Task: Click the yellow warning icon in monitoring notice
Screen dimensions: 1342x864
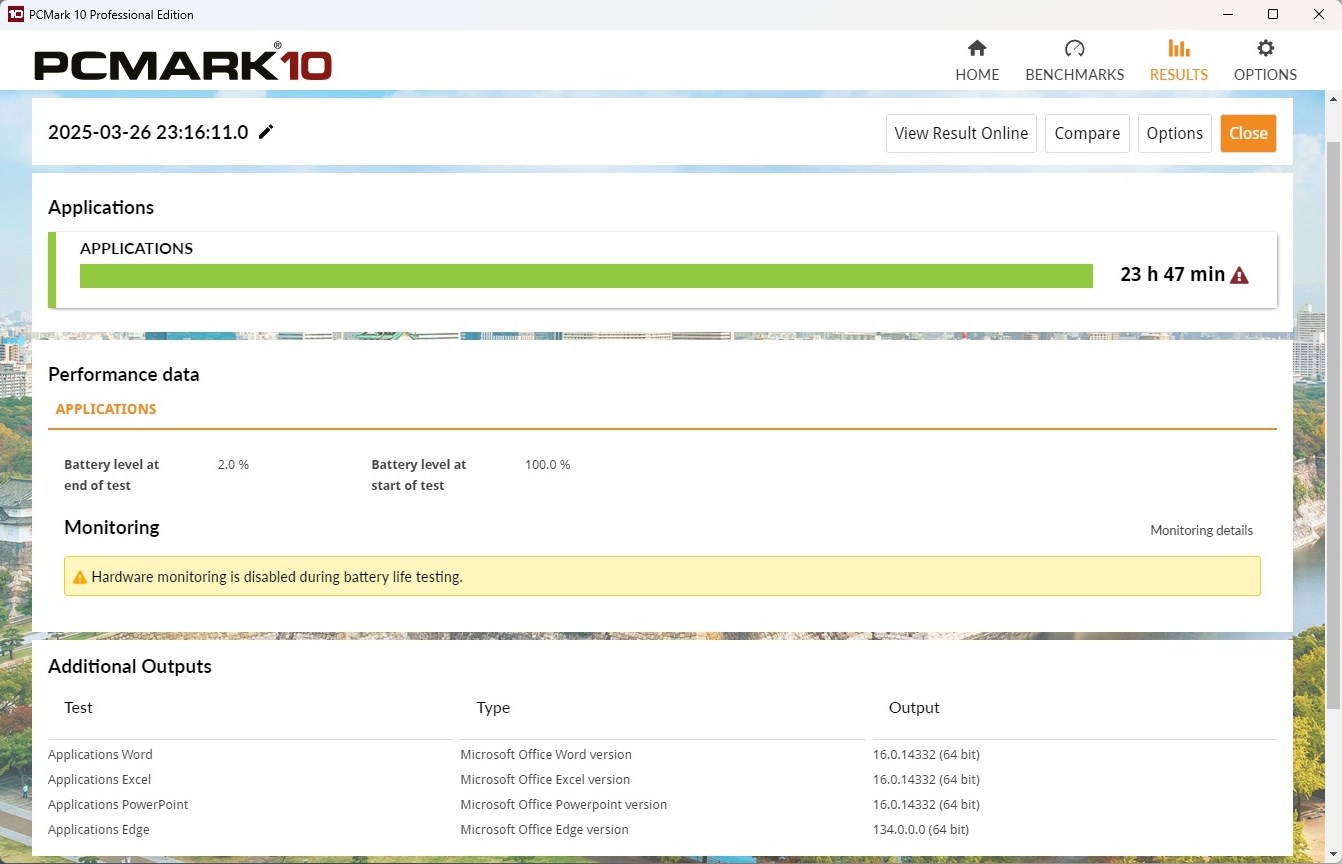Action: pyautogui.click(x=80, y=577)
